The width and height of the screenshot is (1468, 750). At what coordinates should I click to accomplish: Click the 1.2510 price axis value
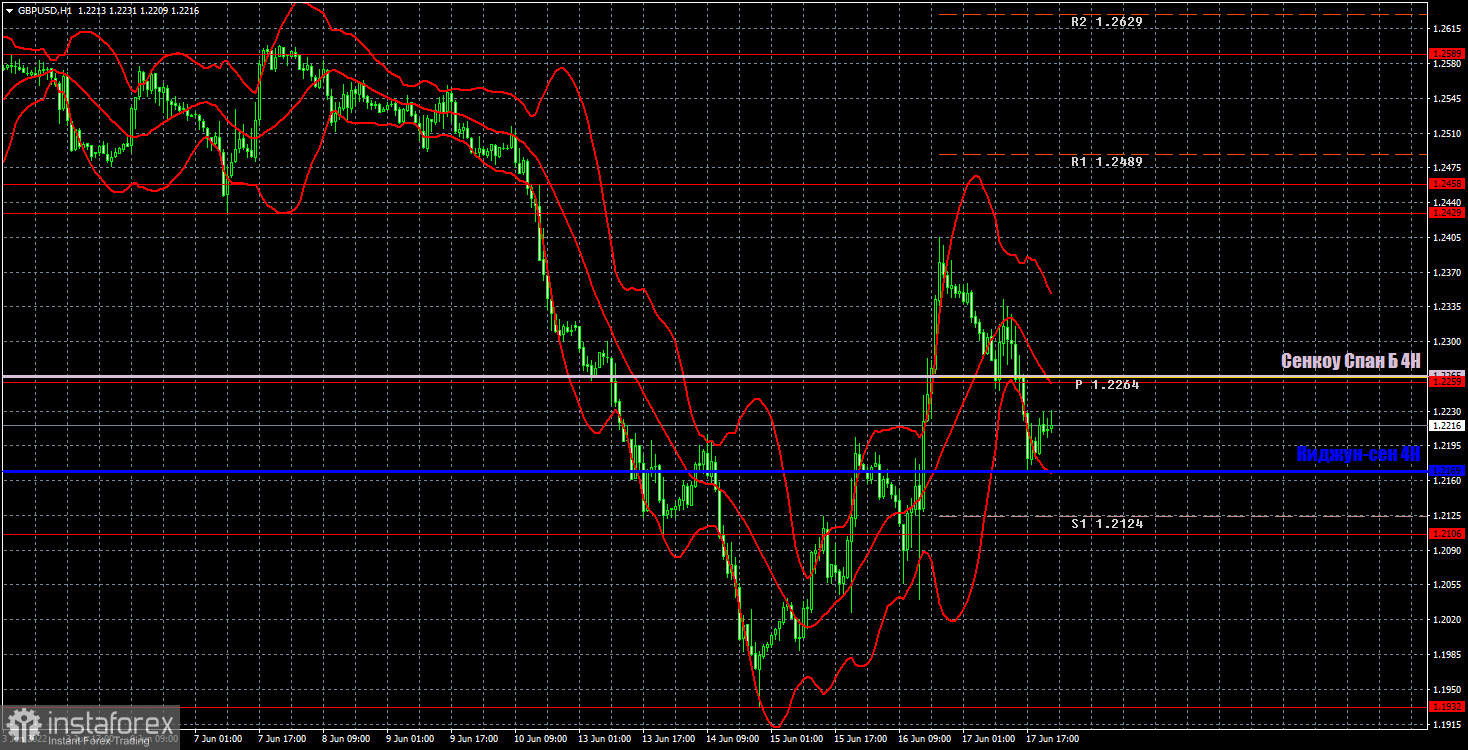pos(1447,133)
